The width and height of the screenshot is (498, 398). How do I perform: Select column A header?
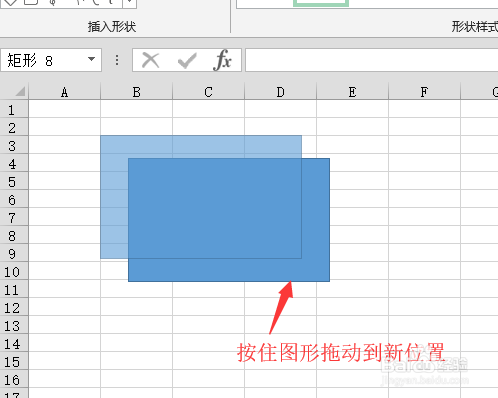65,92
